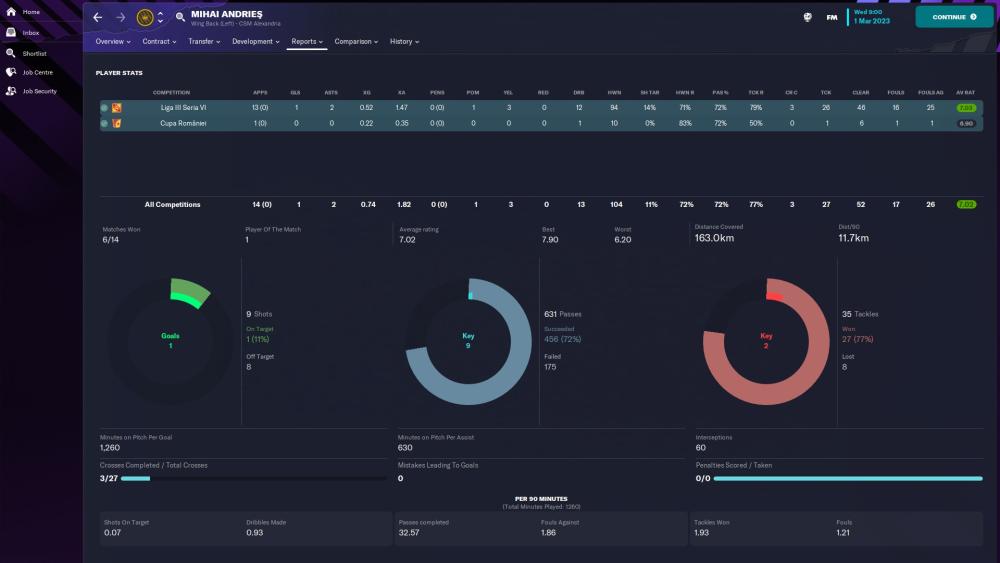
Task: Click the FM menu logo
Action: [831, 17]
